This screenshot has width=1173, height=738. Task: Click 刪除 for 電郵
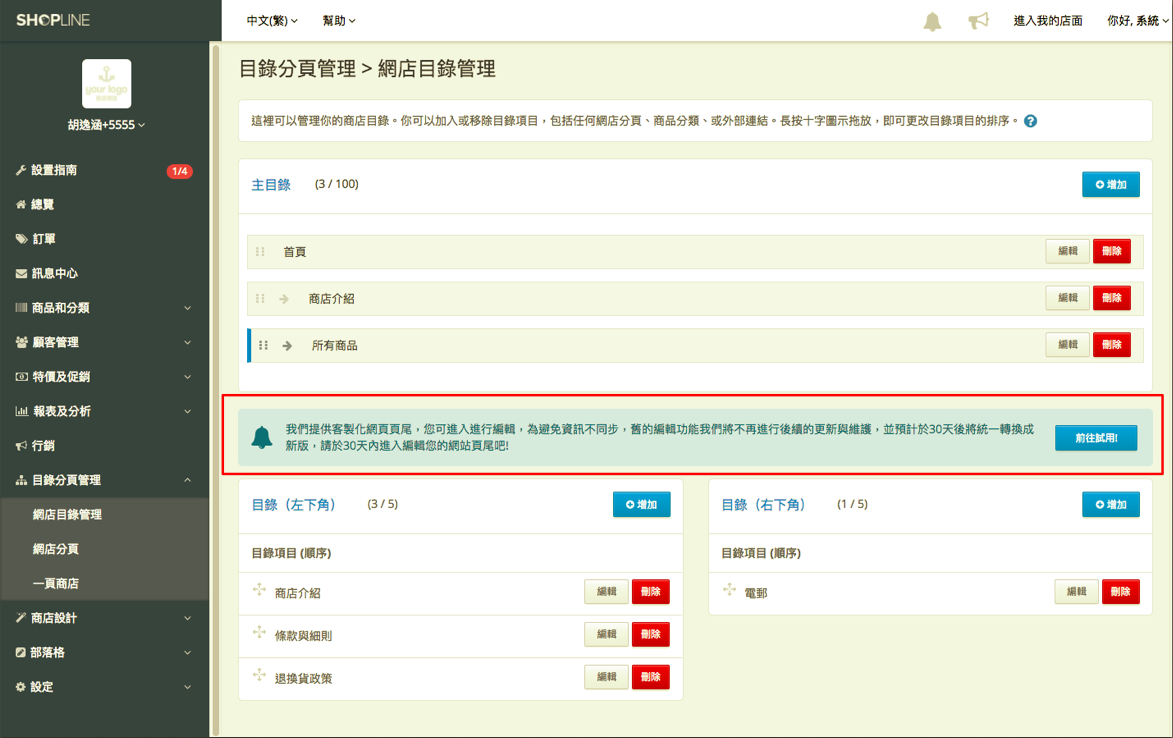[x=1121, y=591]
